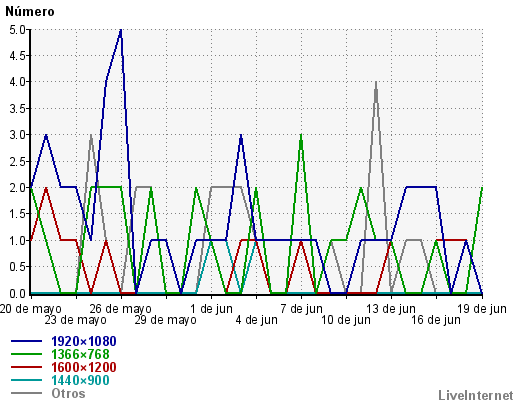Screen dimensions: 520x405
Task: Click the 0.0 y-axis value
Action: [18, 294]
